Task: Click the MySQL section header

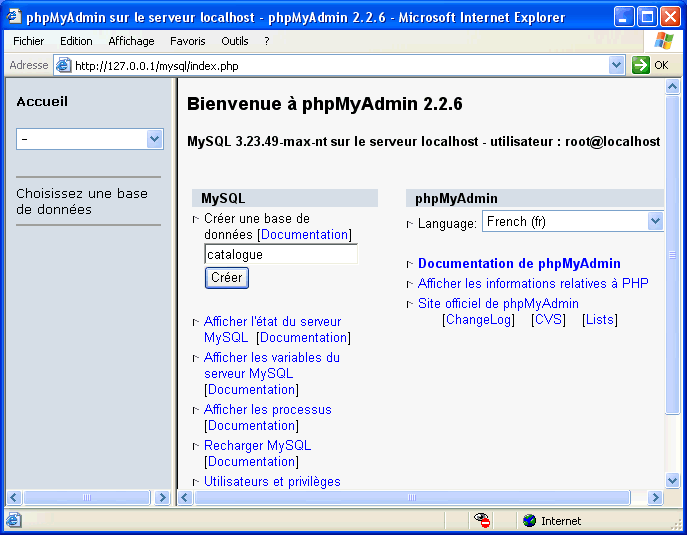Action: coord(285,198)
